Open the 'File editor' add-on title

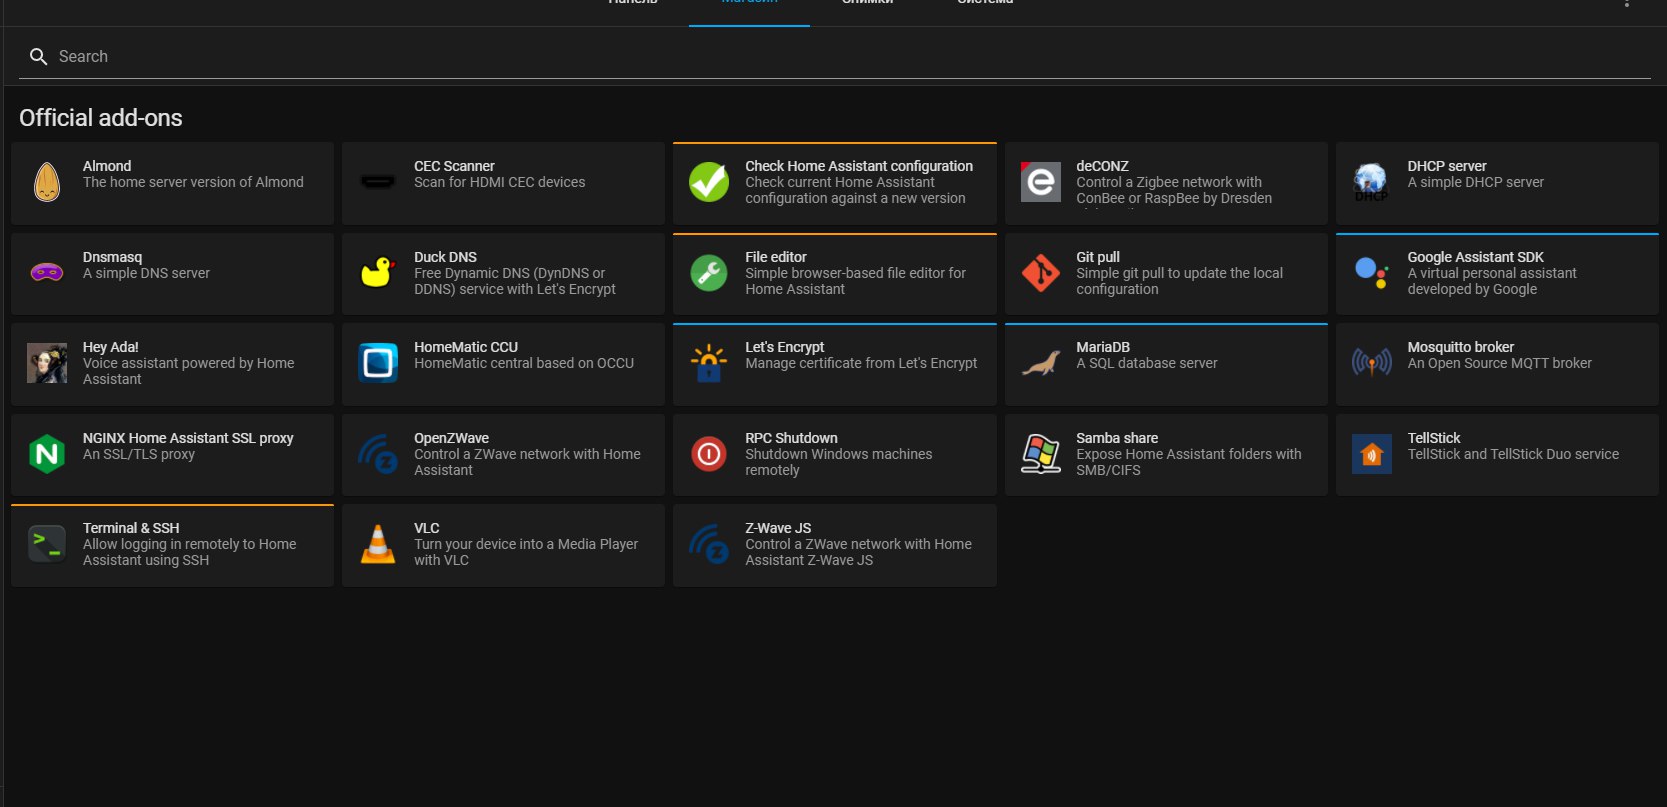click(x=776, y=257)
